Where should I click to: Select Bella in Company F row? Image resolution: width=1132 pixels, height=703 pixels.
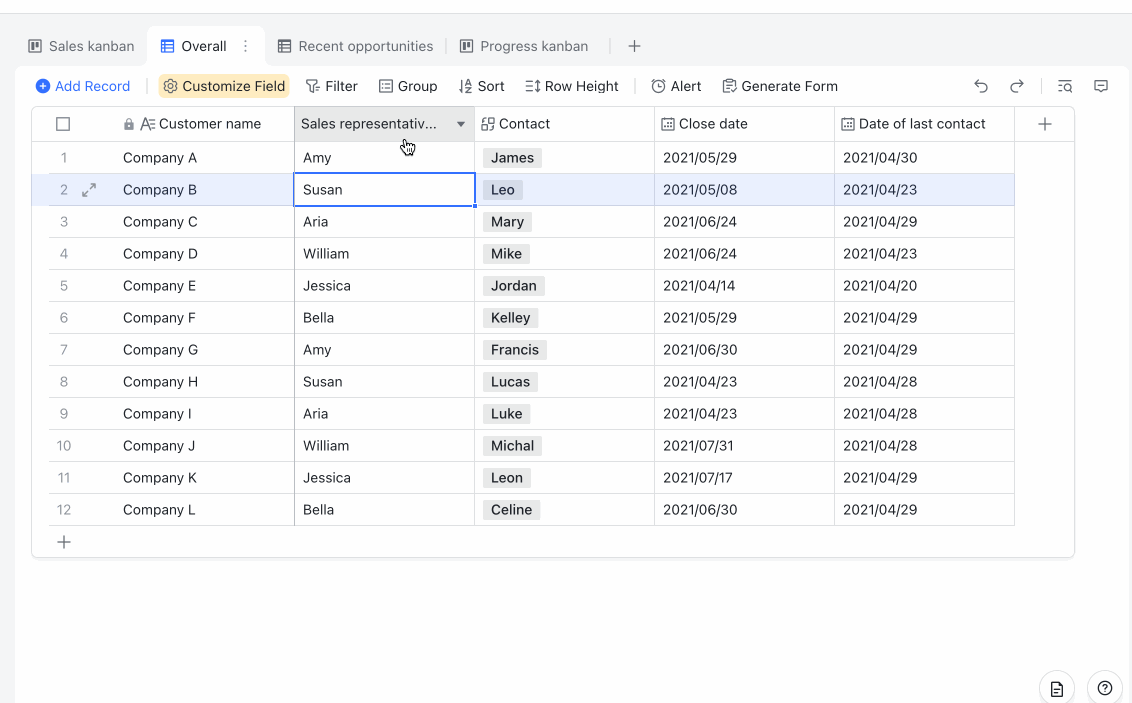384,318
